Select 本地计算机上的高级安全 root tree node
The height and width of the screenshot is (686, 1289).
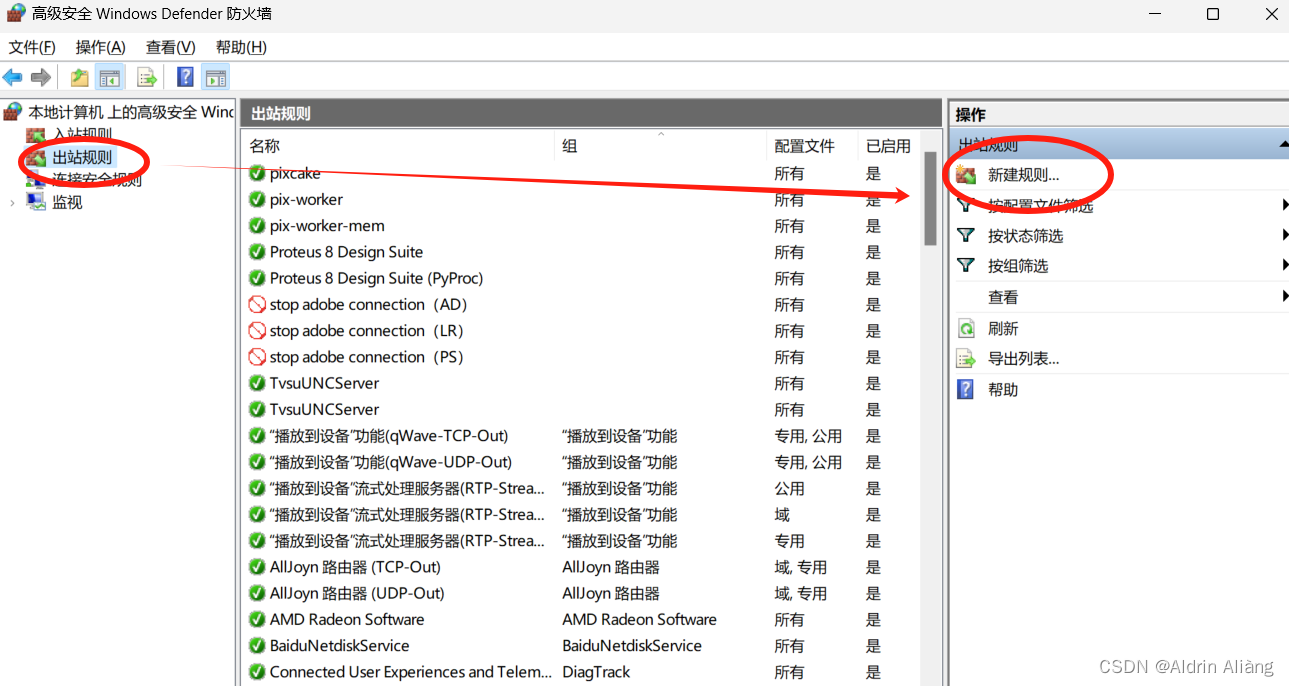tap(131, 112)
